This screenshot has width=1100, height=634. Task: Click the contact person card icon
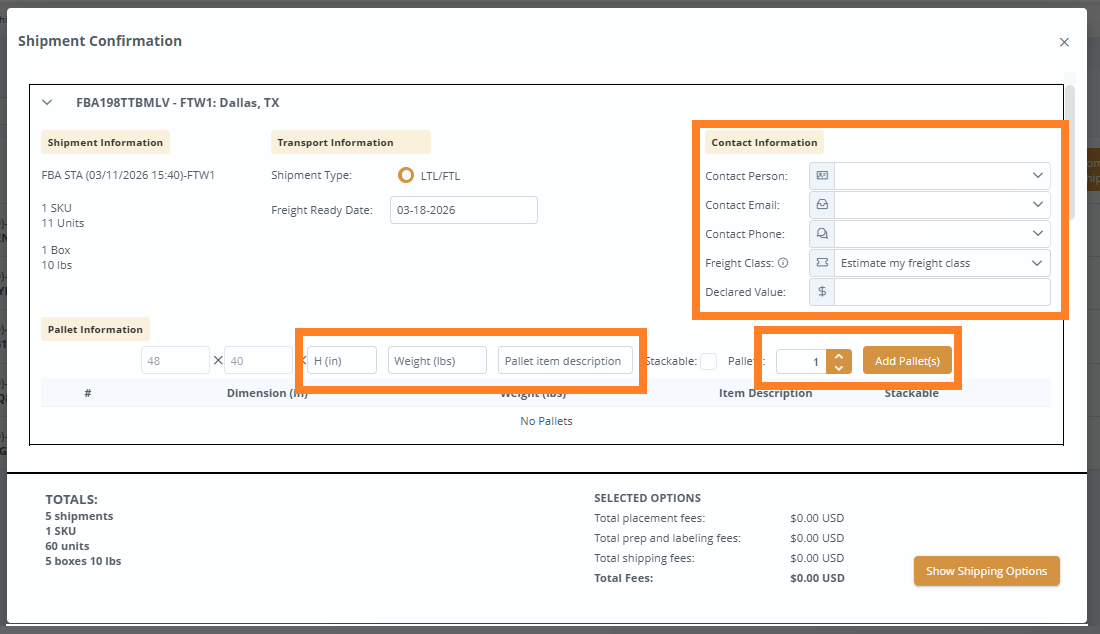click(822, 176)
